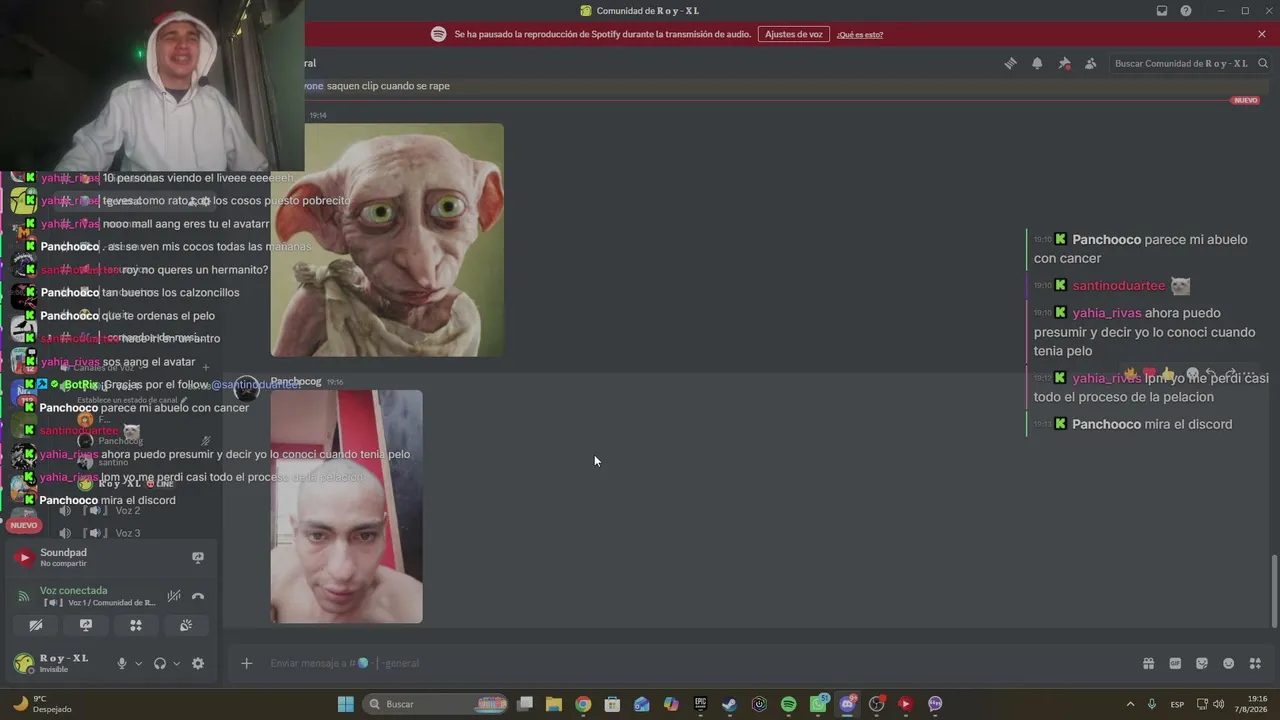Toggle headphone deafen beside Roy-XL
Screen dimensions: 1280x720
click(159, 663)
